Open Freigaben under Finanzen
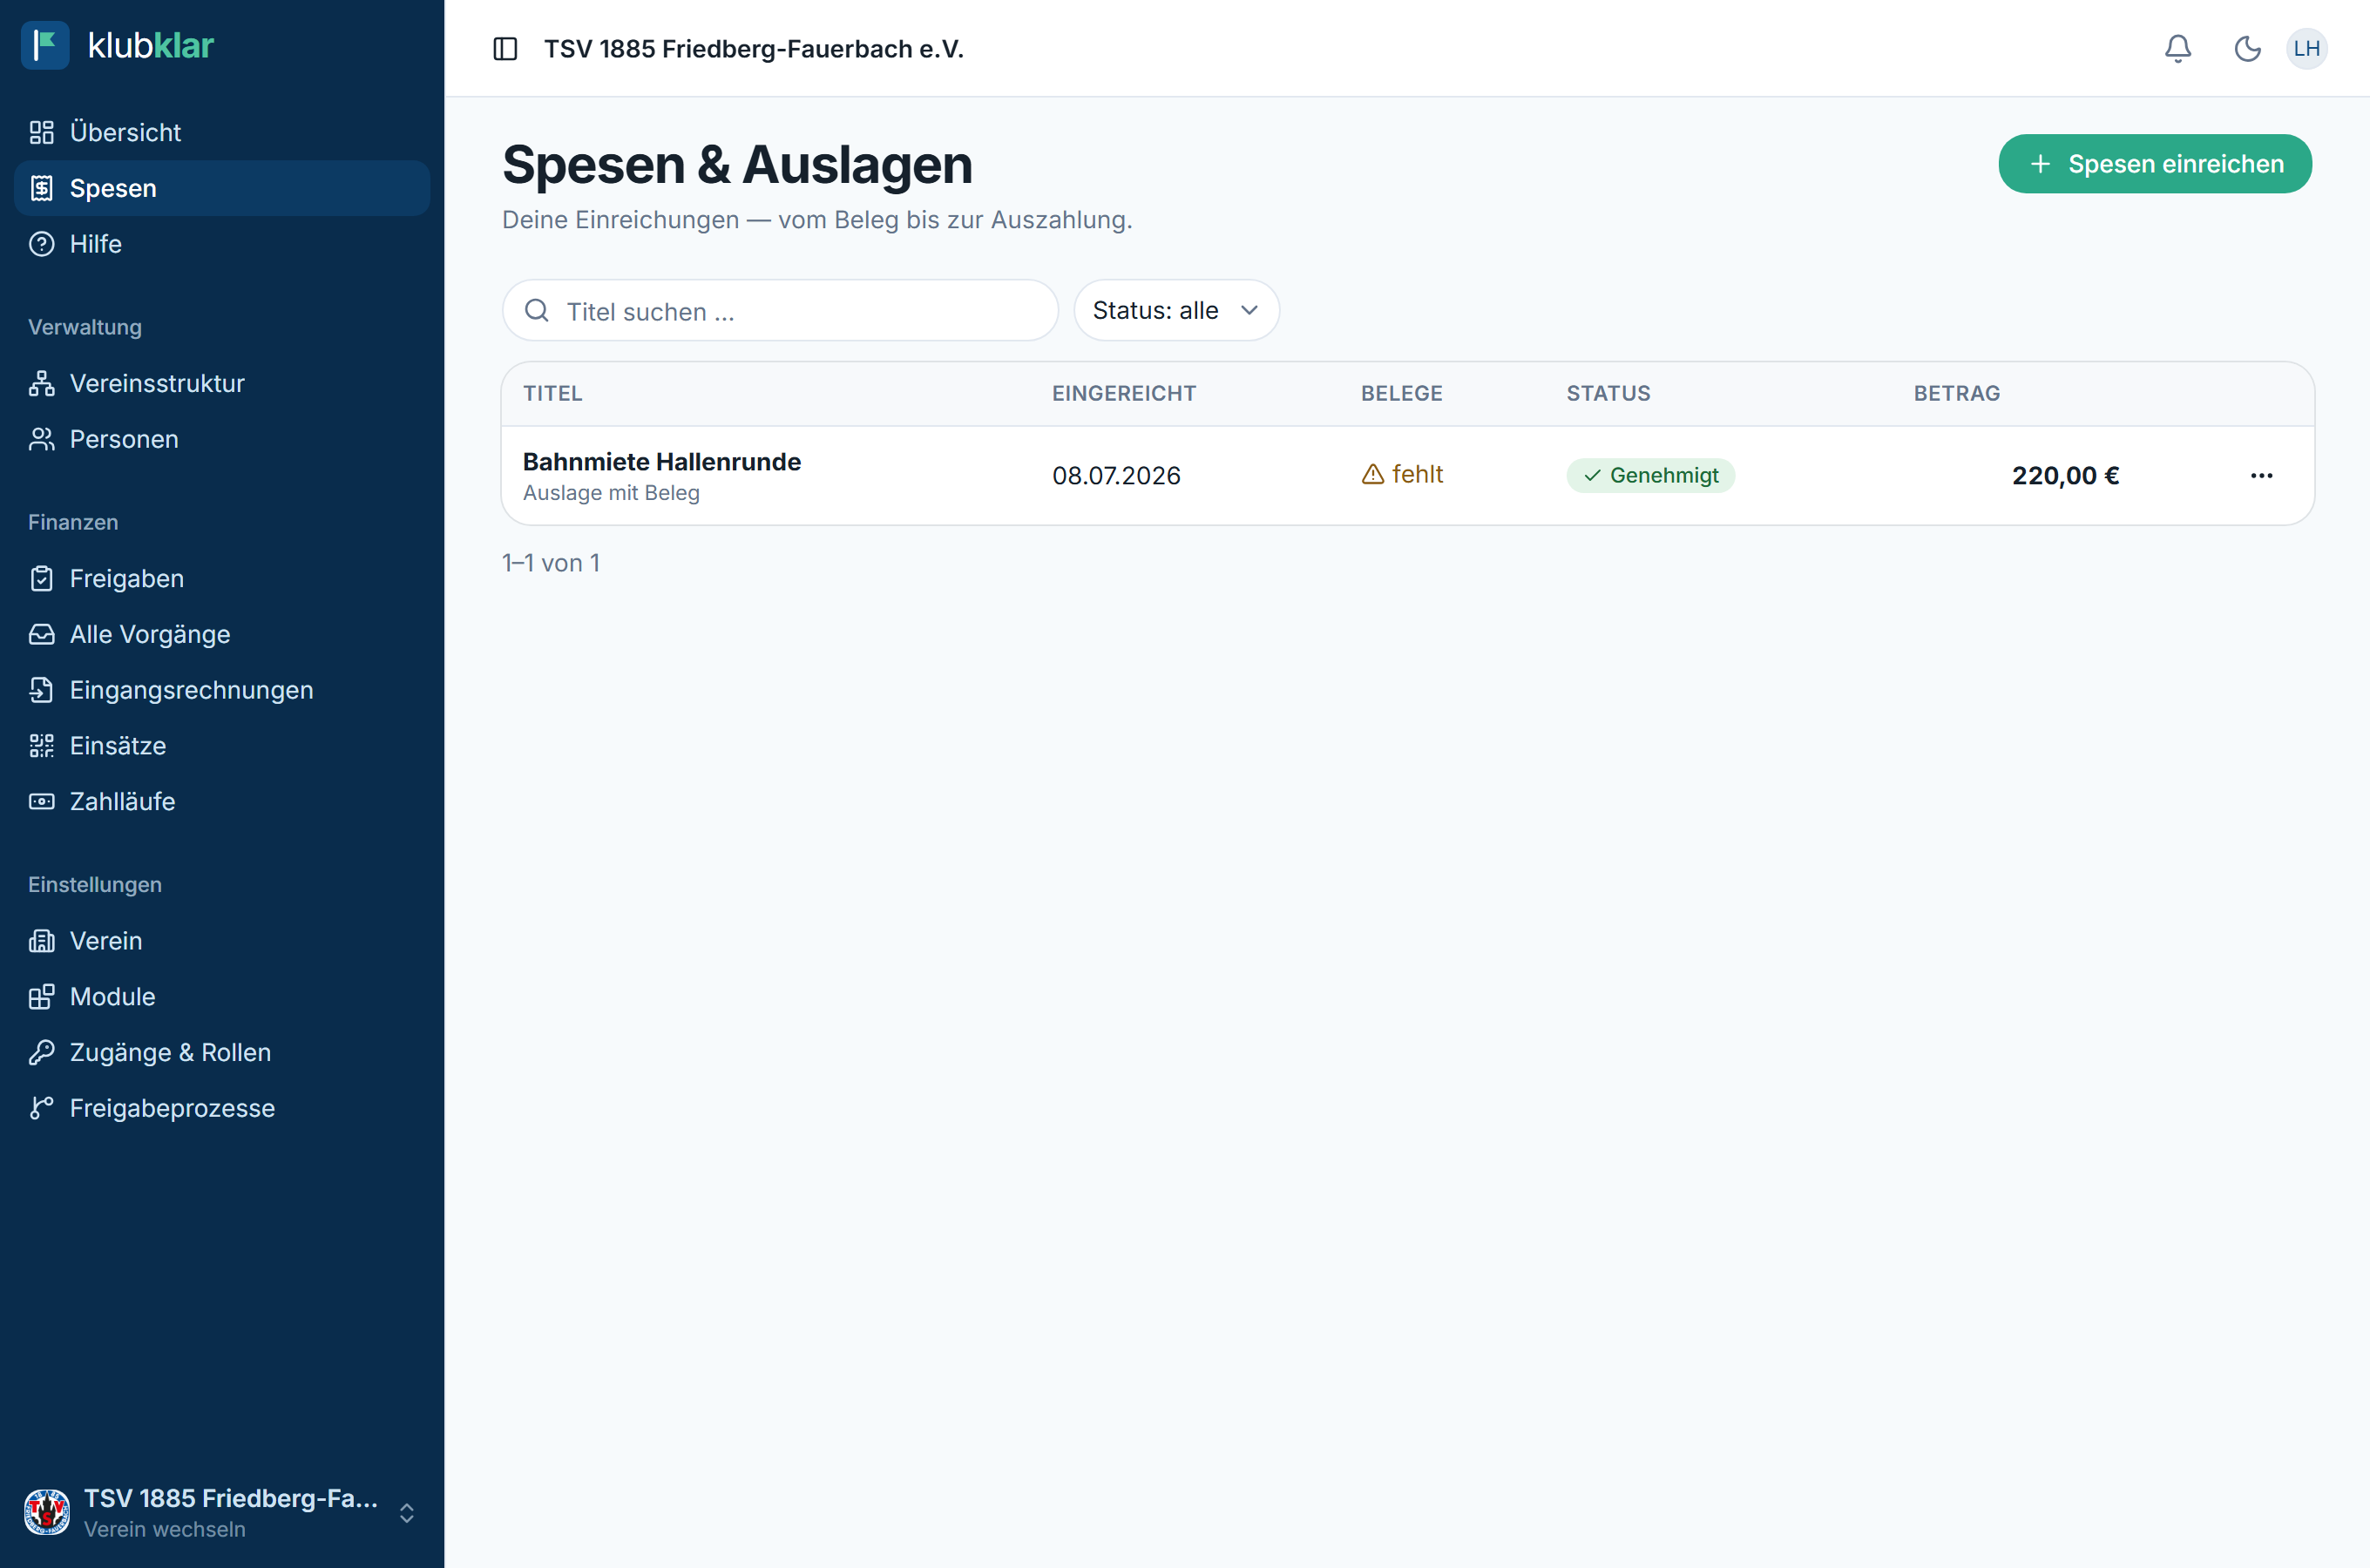 coord(222,578)
